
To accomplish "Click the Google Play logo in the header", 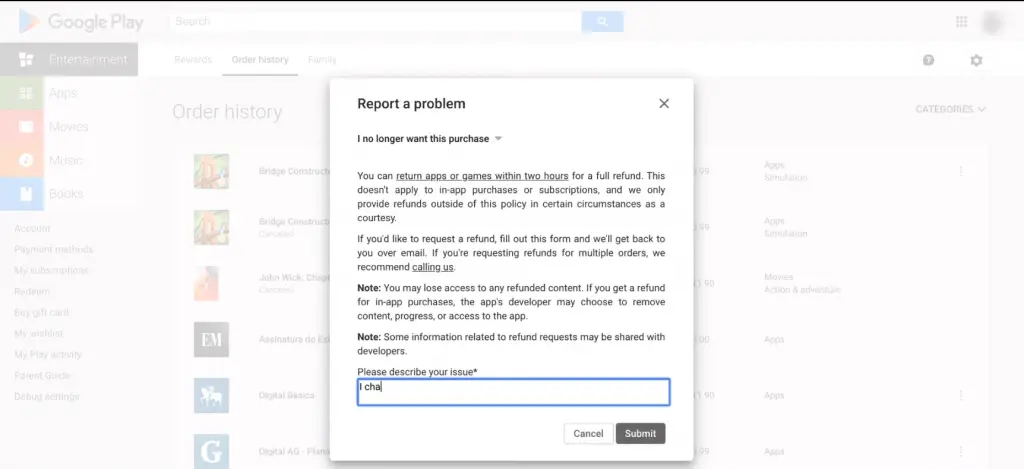I will pos(81,22).
